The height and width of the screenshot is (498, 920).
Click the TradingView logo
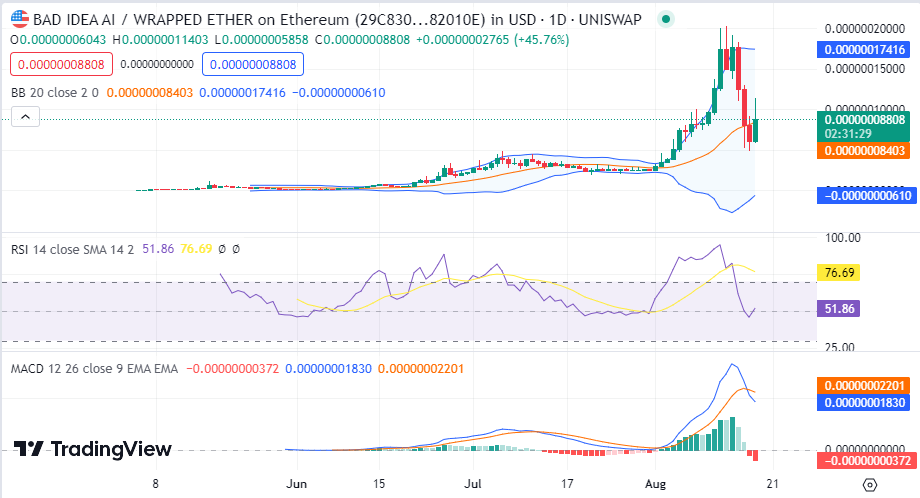(x=93, y=449)
